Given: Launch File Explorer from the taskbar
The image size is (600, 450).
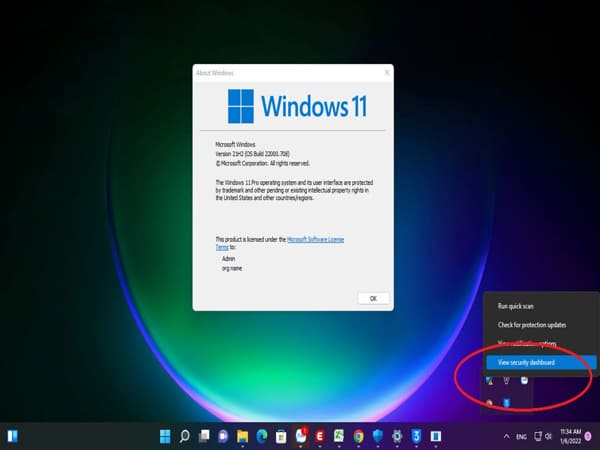Looking at the screenshot, I should point(242,436).
